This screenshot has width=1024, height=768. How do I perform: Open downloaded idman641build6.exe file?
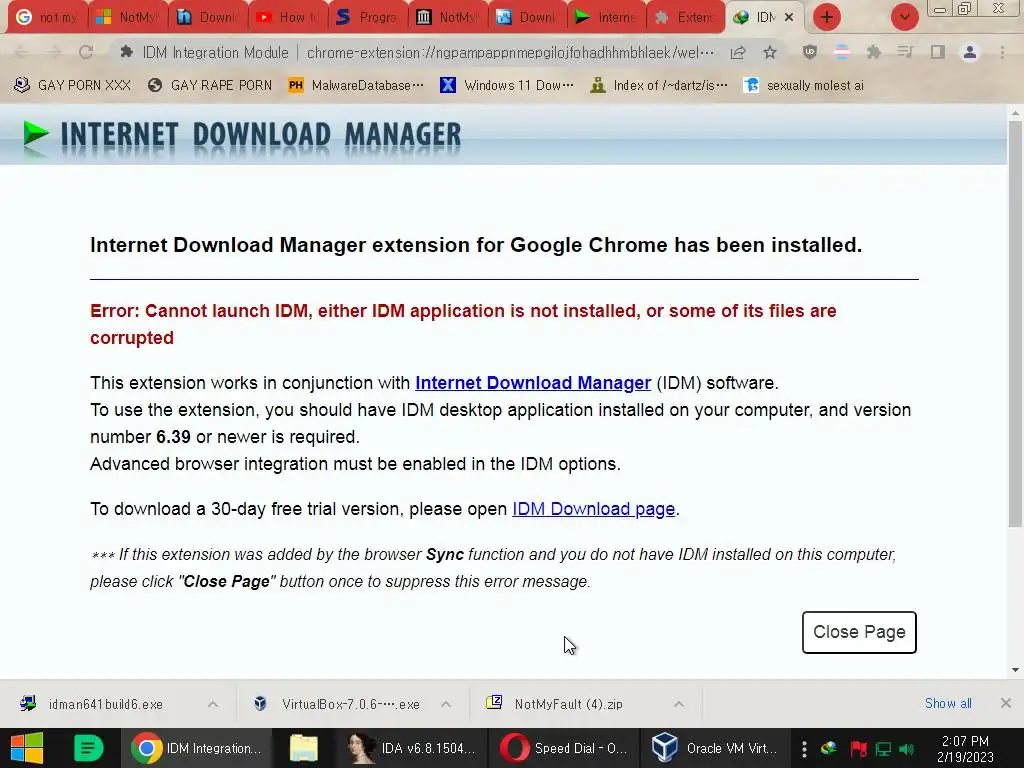pos(104,704)
